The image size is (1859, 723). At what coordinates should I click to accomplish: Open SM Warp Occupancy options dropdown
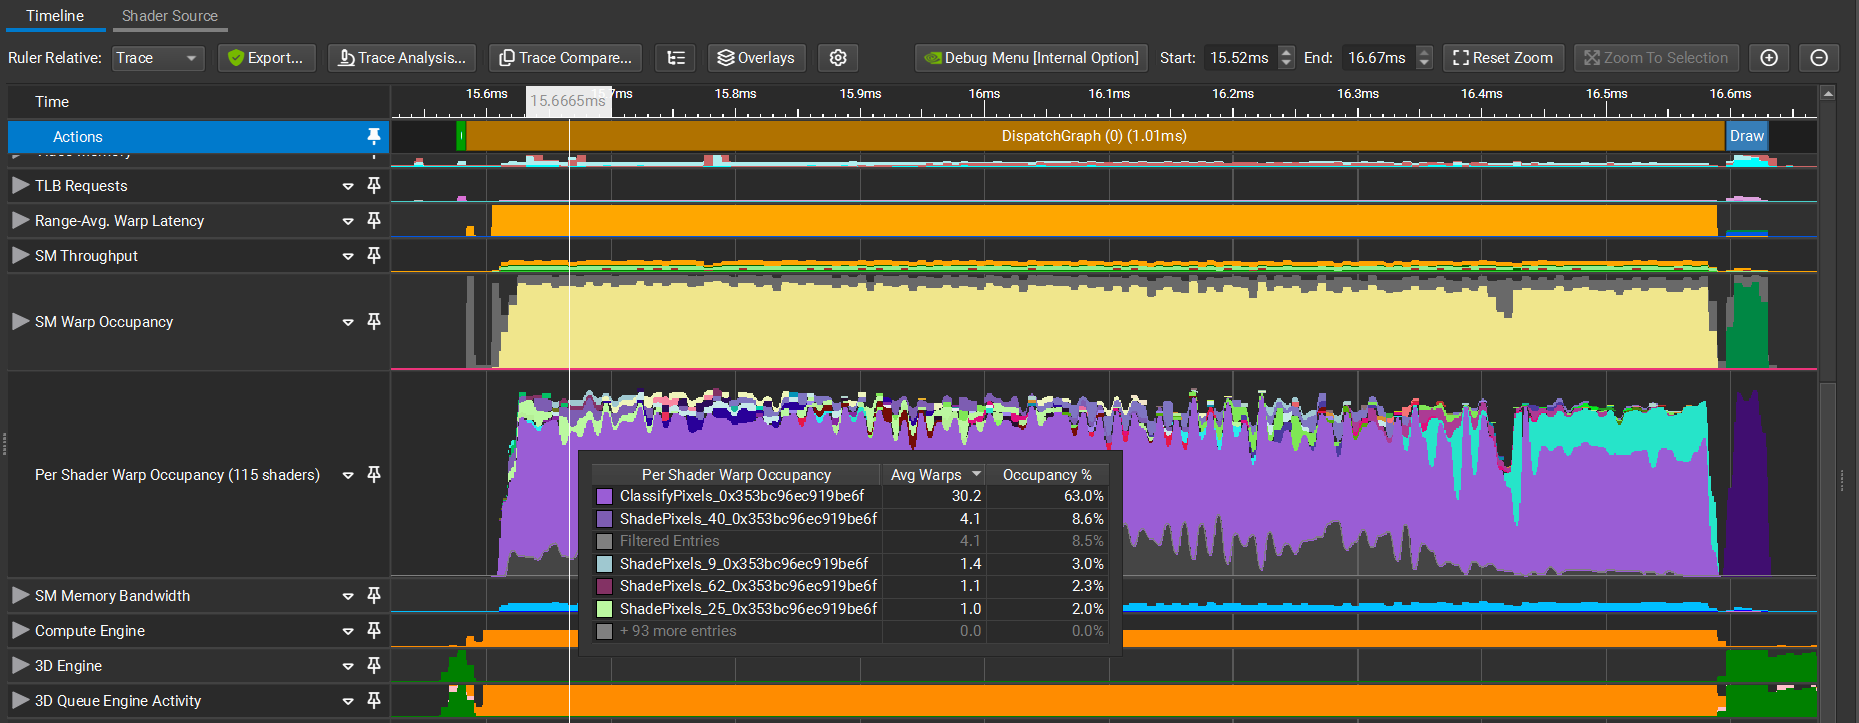tap(348, 322)
